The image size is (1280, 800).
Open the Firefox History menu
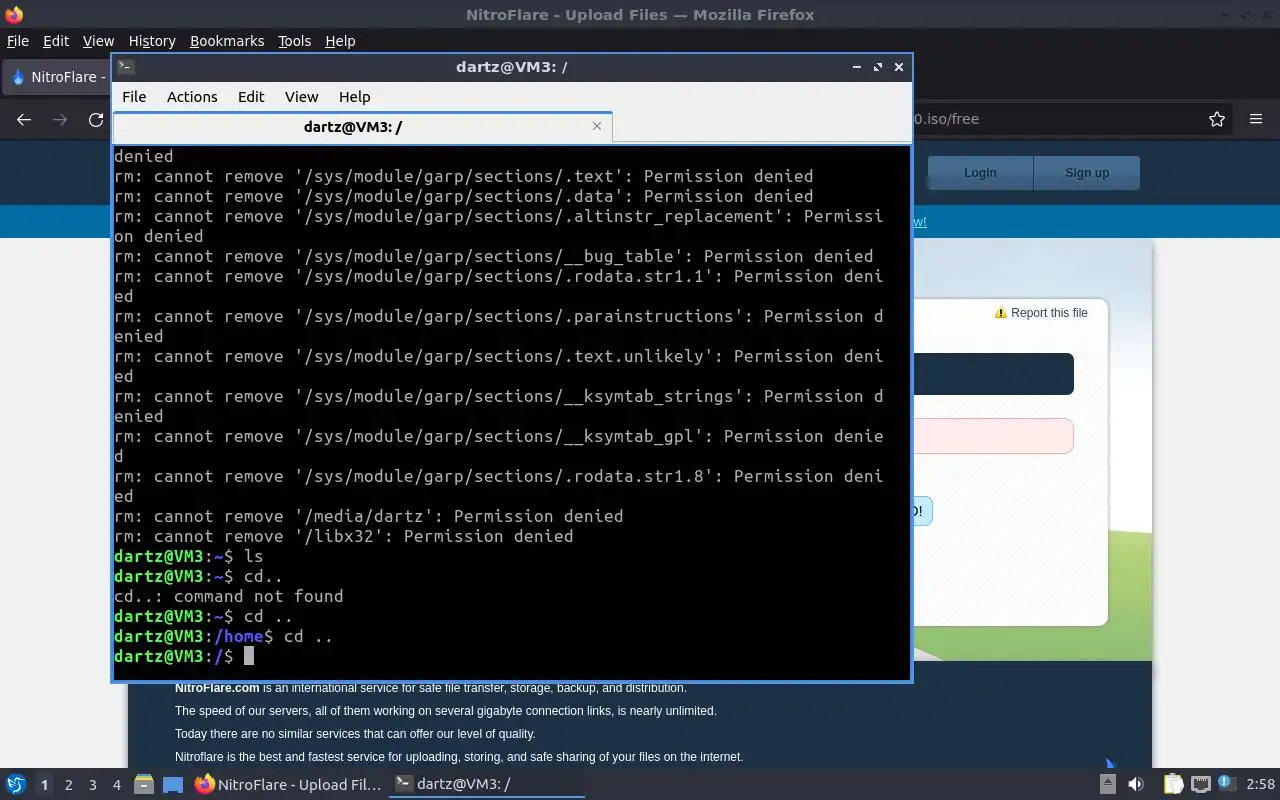click(152, 41)
